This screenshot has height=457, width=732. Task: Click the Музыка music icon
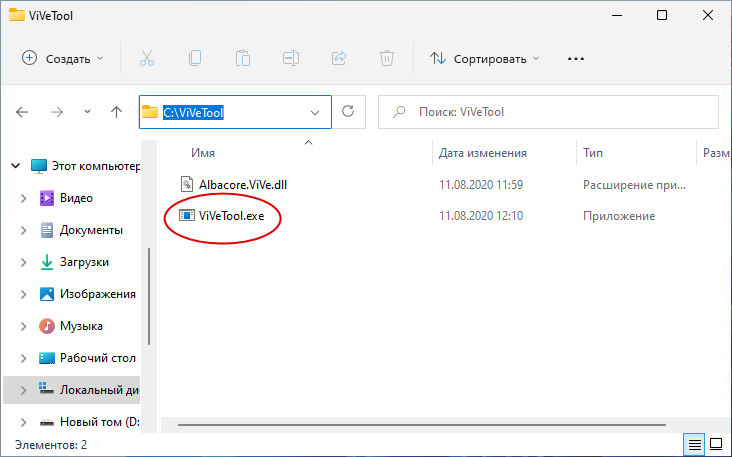coord(47,326)
